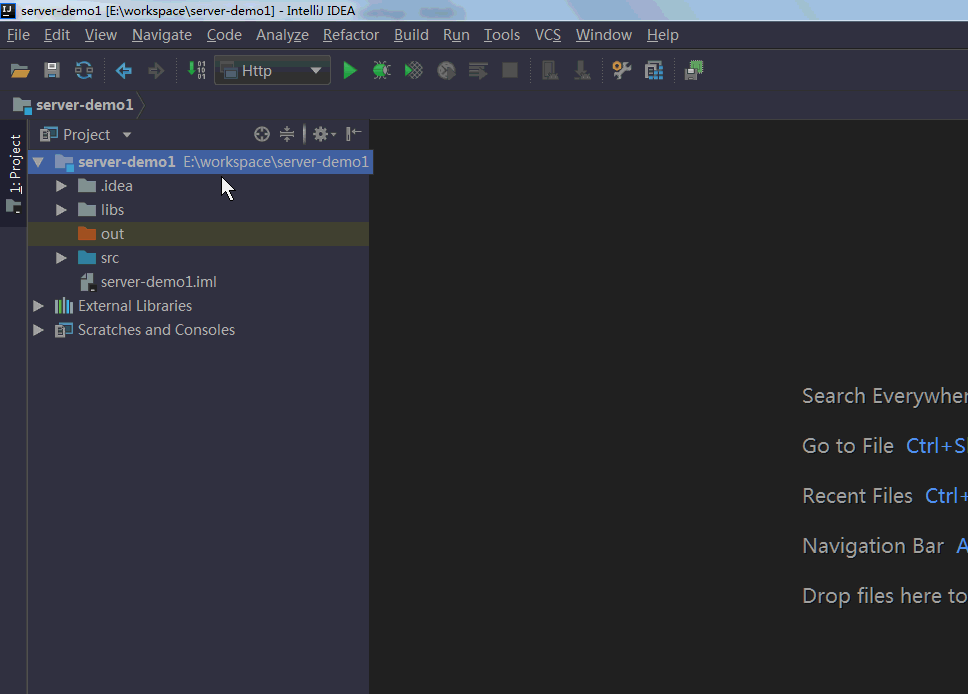
Task: Click server-demo1 in the navigation bar
Action: 85,105
